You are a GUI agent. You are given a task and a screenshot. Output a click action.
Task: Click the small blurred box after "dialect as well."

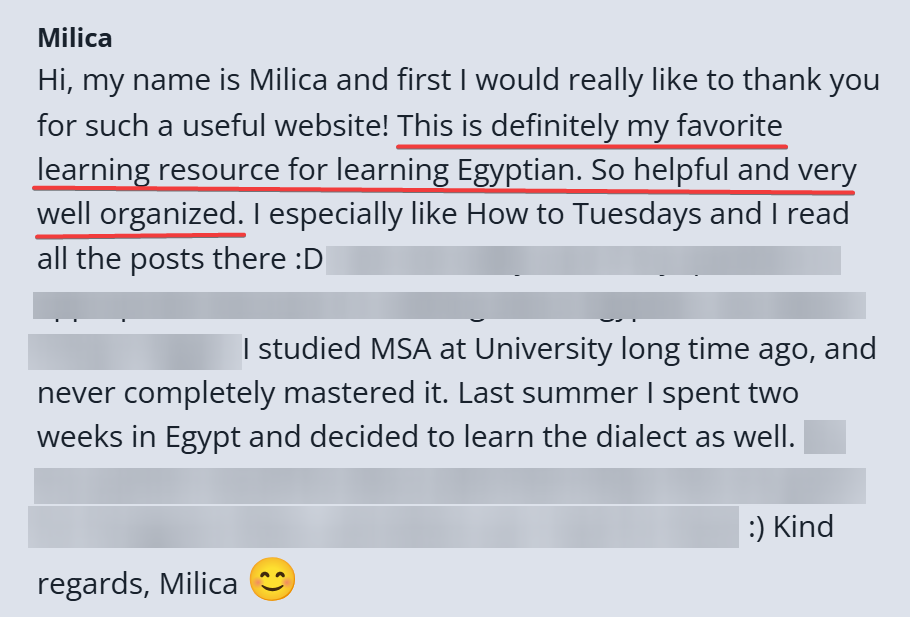(x=825, y=438)
